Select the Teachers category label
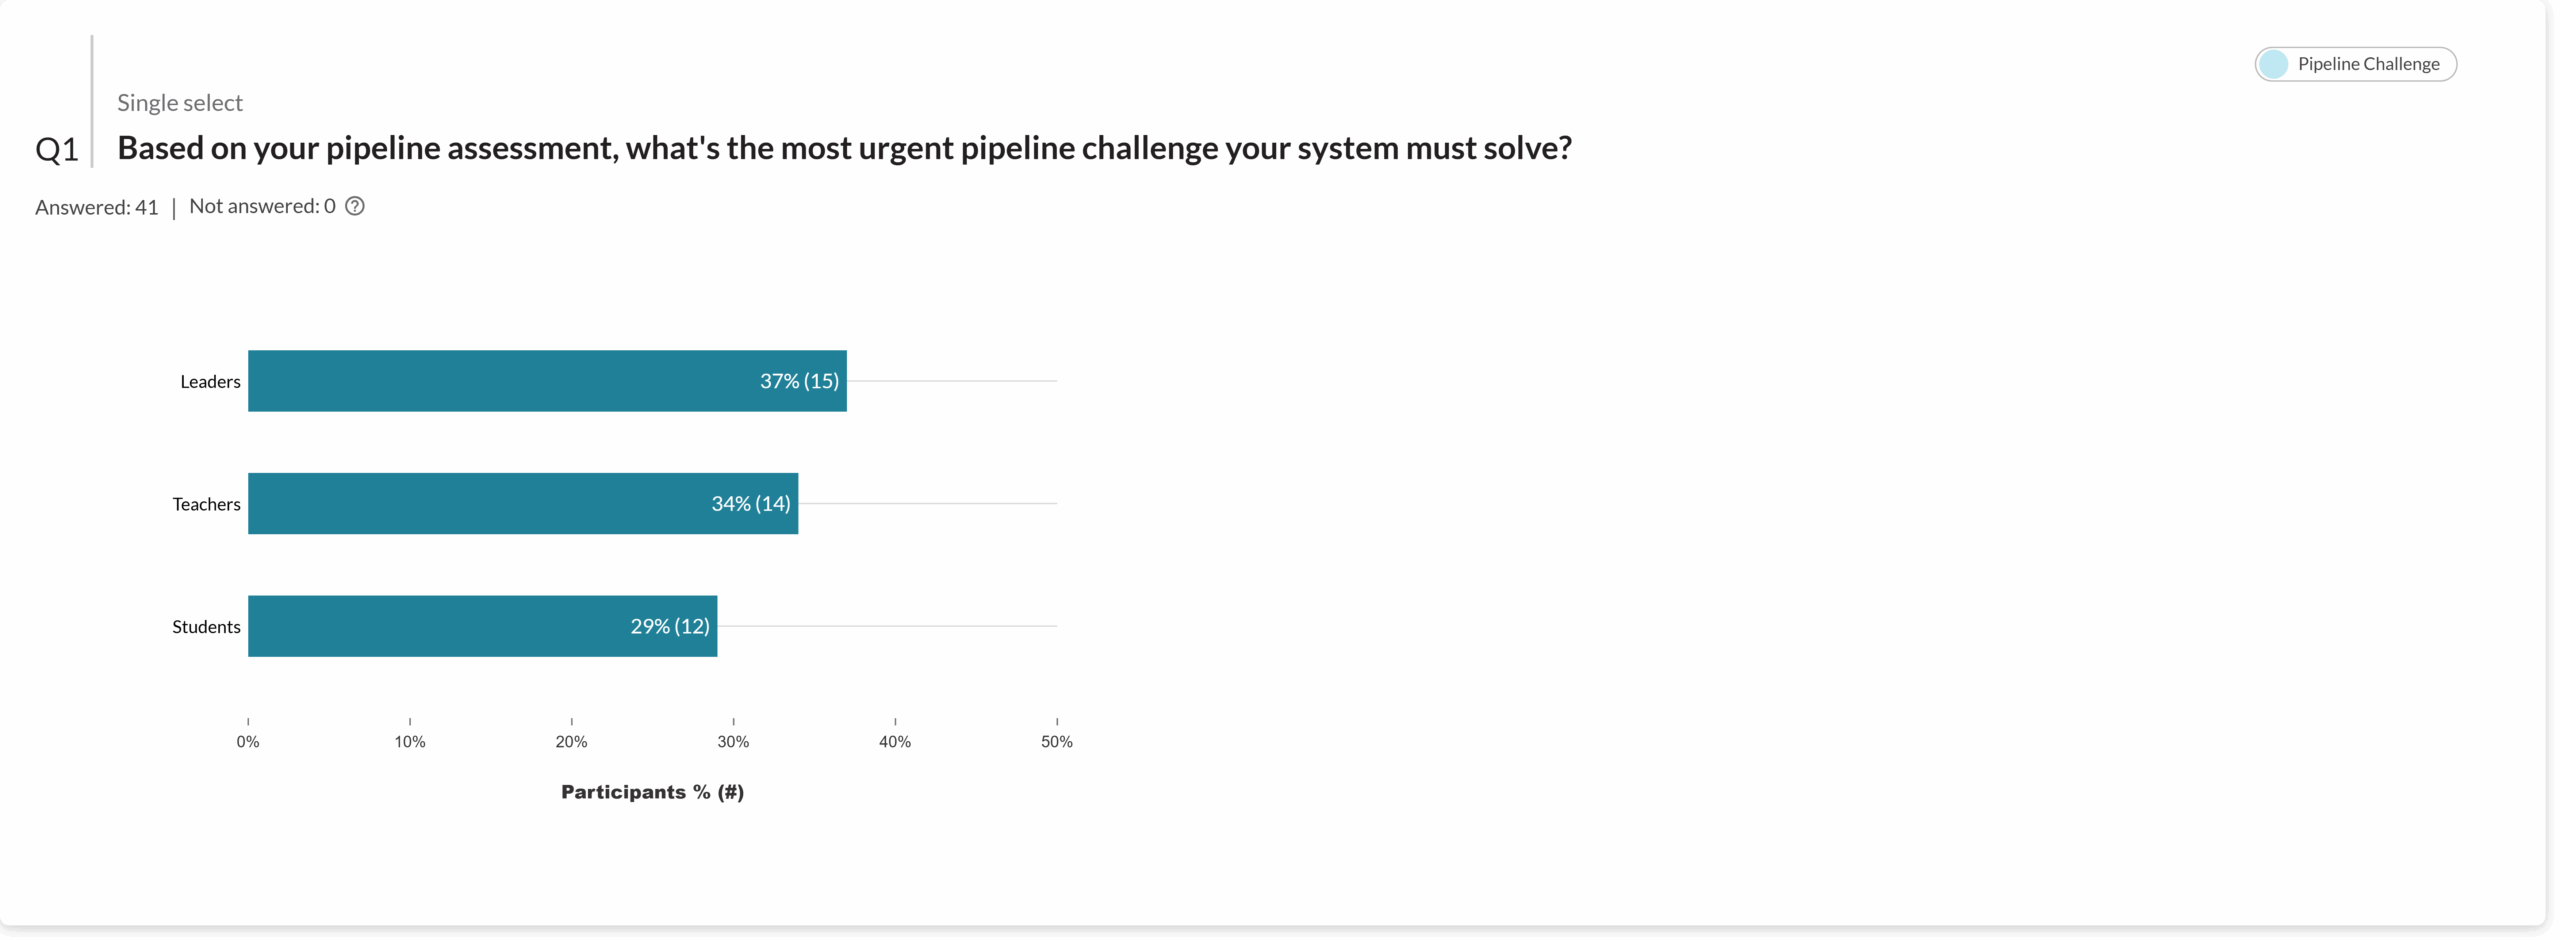Screen dimensions: 2560x940 point(206,504)
